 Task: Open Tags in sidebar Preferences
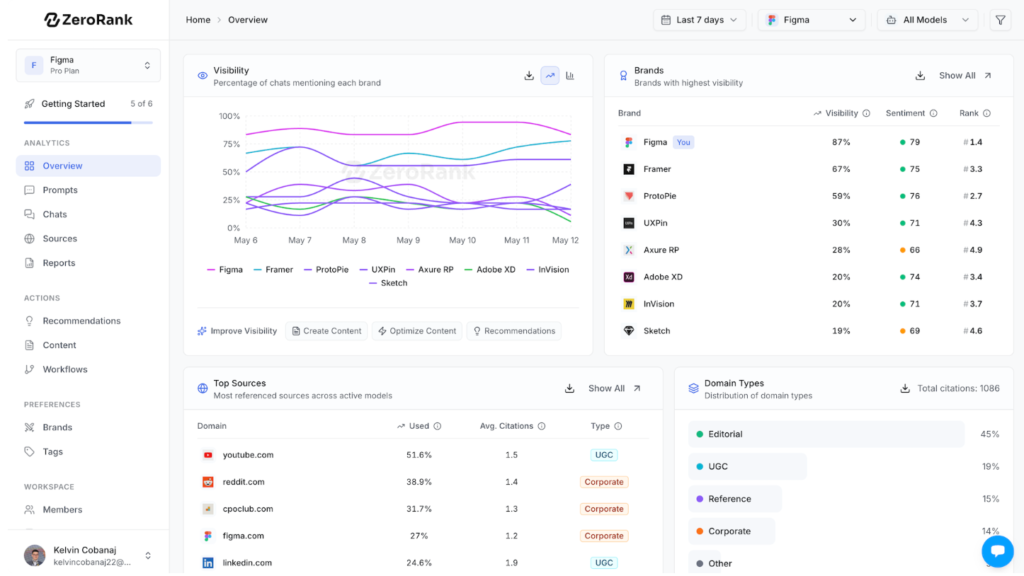pos(88,451)
